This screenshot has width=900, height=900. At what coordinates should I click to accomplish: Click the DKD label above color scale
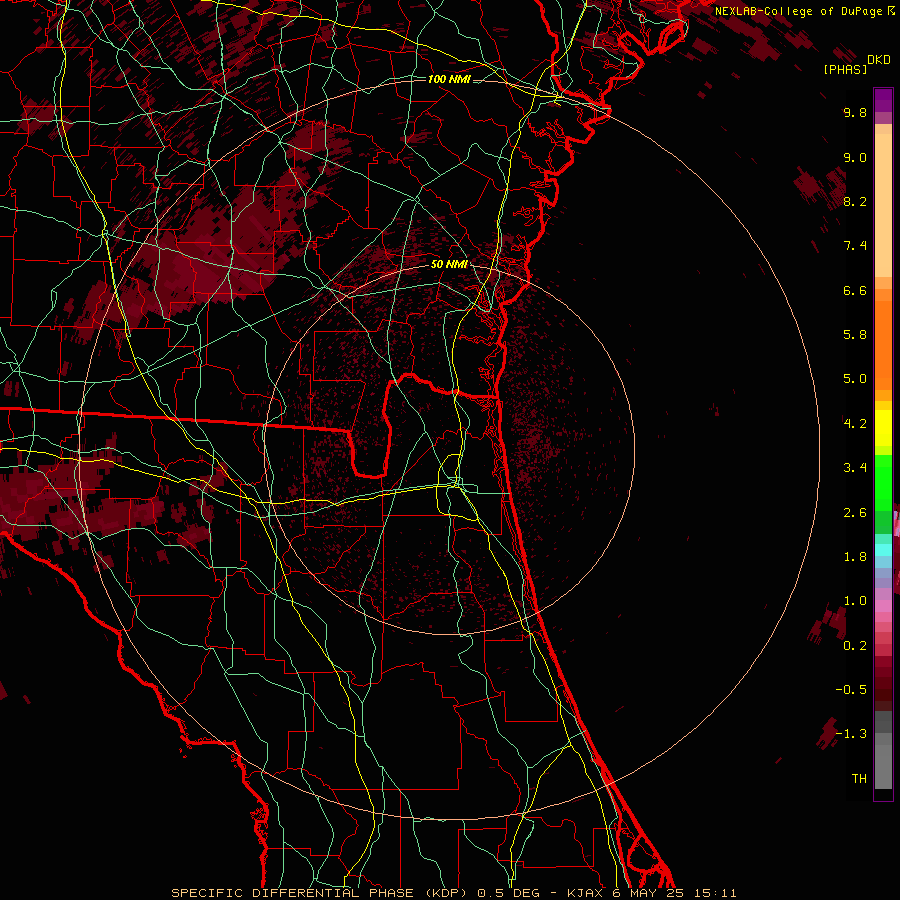click(878, 60)
